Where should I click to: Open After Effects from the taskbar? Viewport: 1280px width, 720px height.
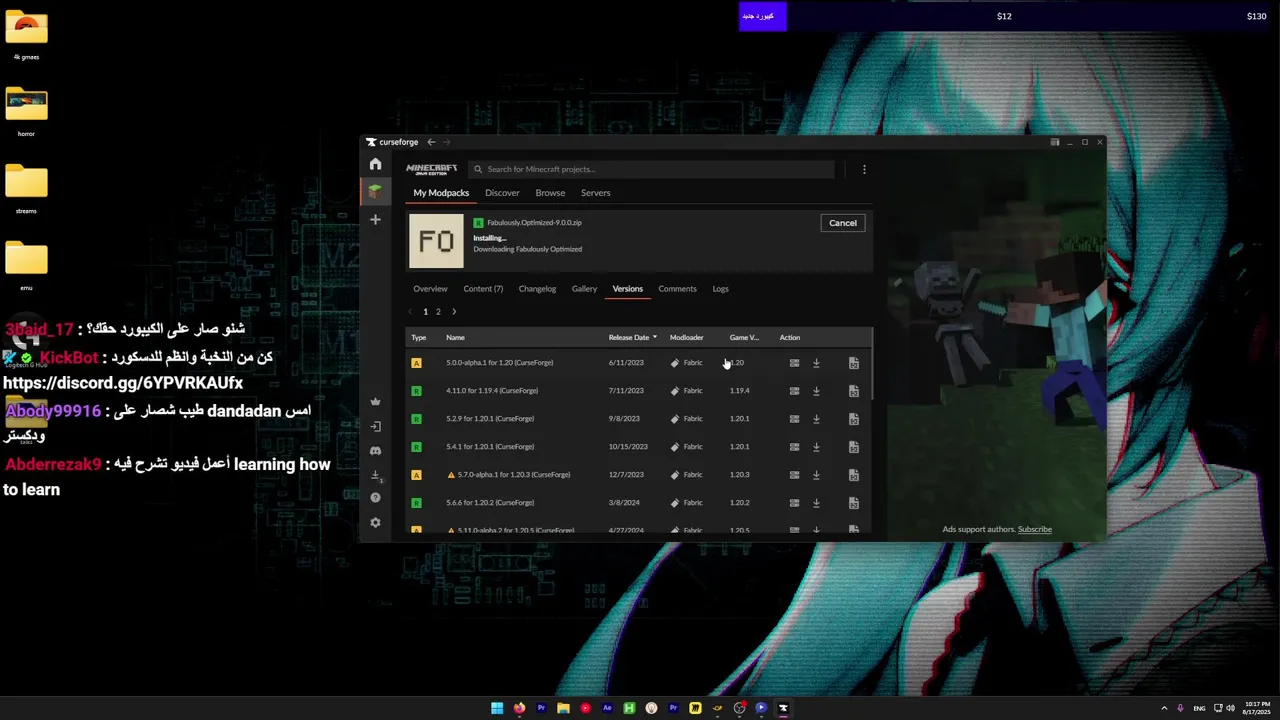click(607, 708)
